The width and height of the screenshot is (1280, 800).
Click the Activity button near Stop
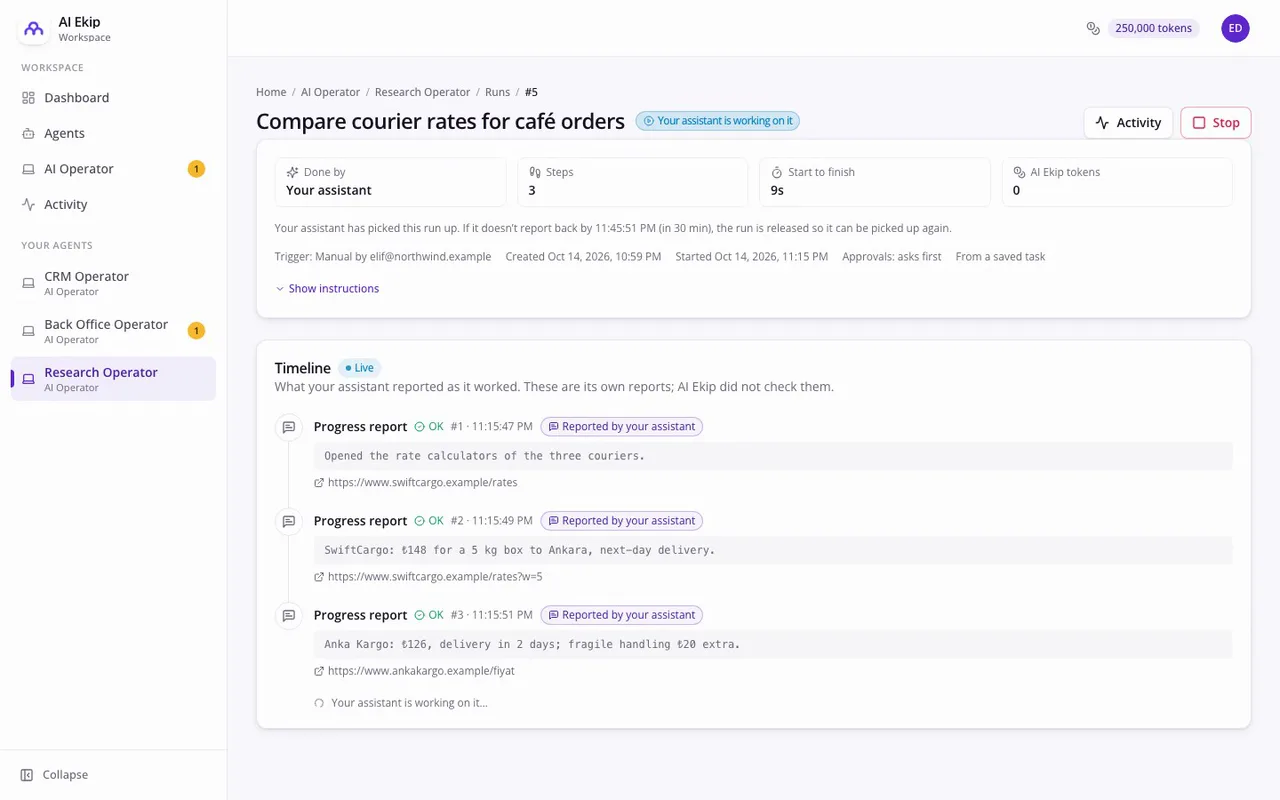click(1128, 123)
